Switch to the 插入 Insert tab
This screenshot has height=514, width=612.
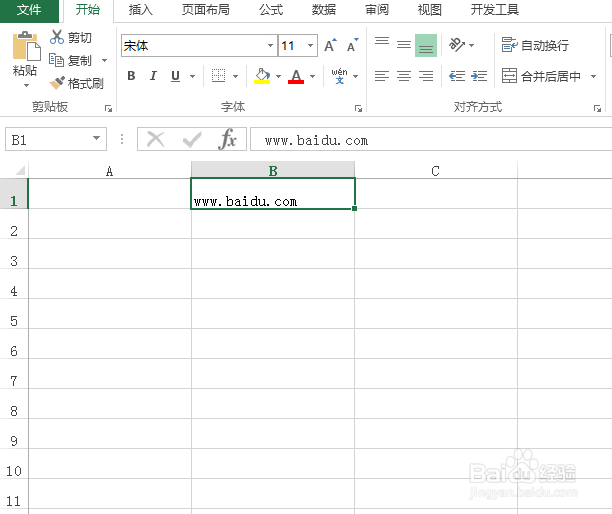(141, 10)
